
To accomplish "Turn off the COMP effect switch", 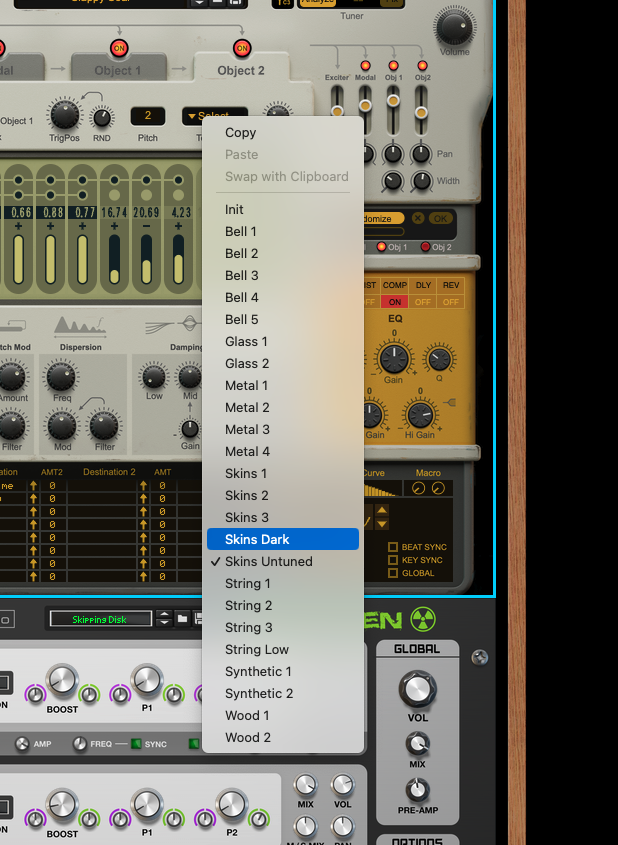I will [x=395, y=302].
